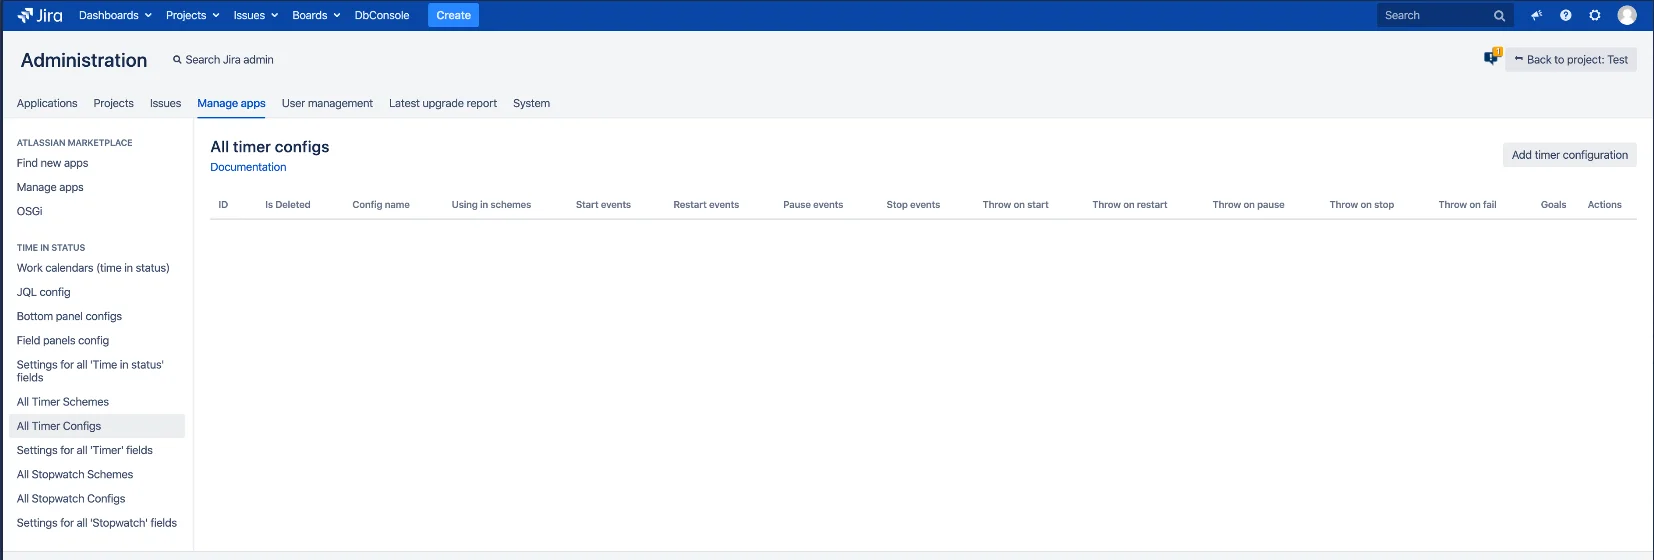The height and width of the screenshot is (560, 1654).
Task: Open Field panels config
Action: (x=63, y=340)
